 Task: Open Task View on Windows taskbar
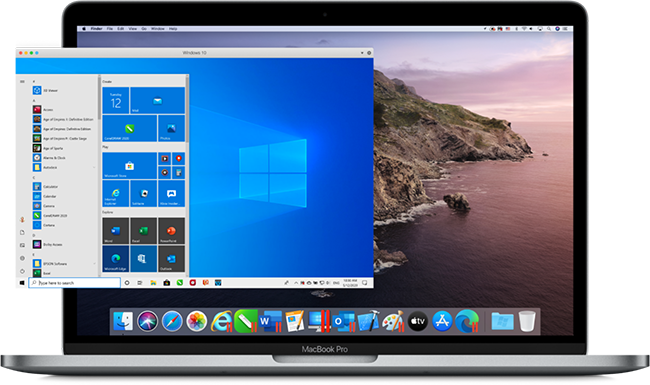(140, 283)
